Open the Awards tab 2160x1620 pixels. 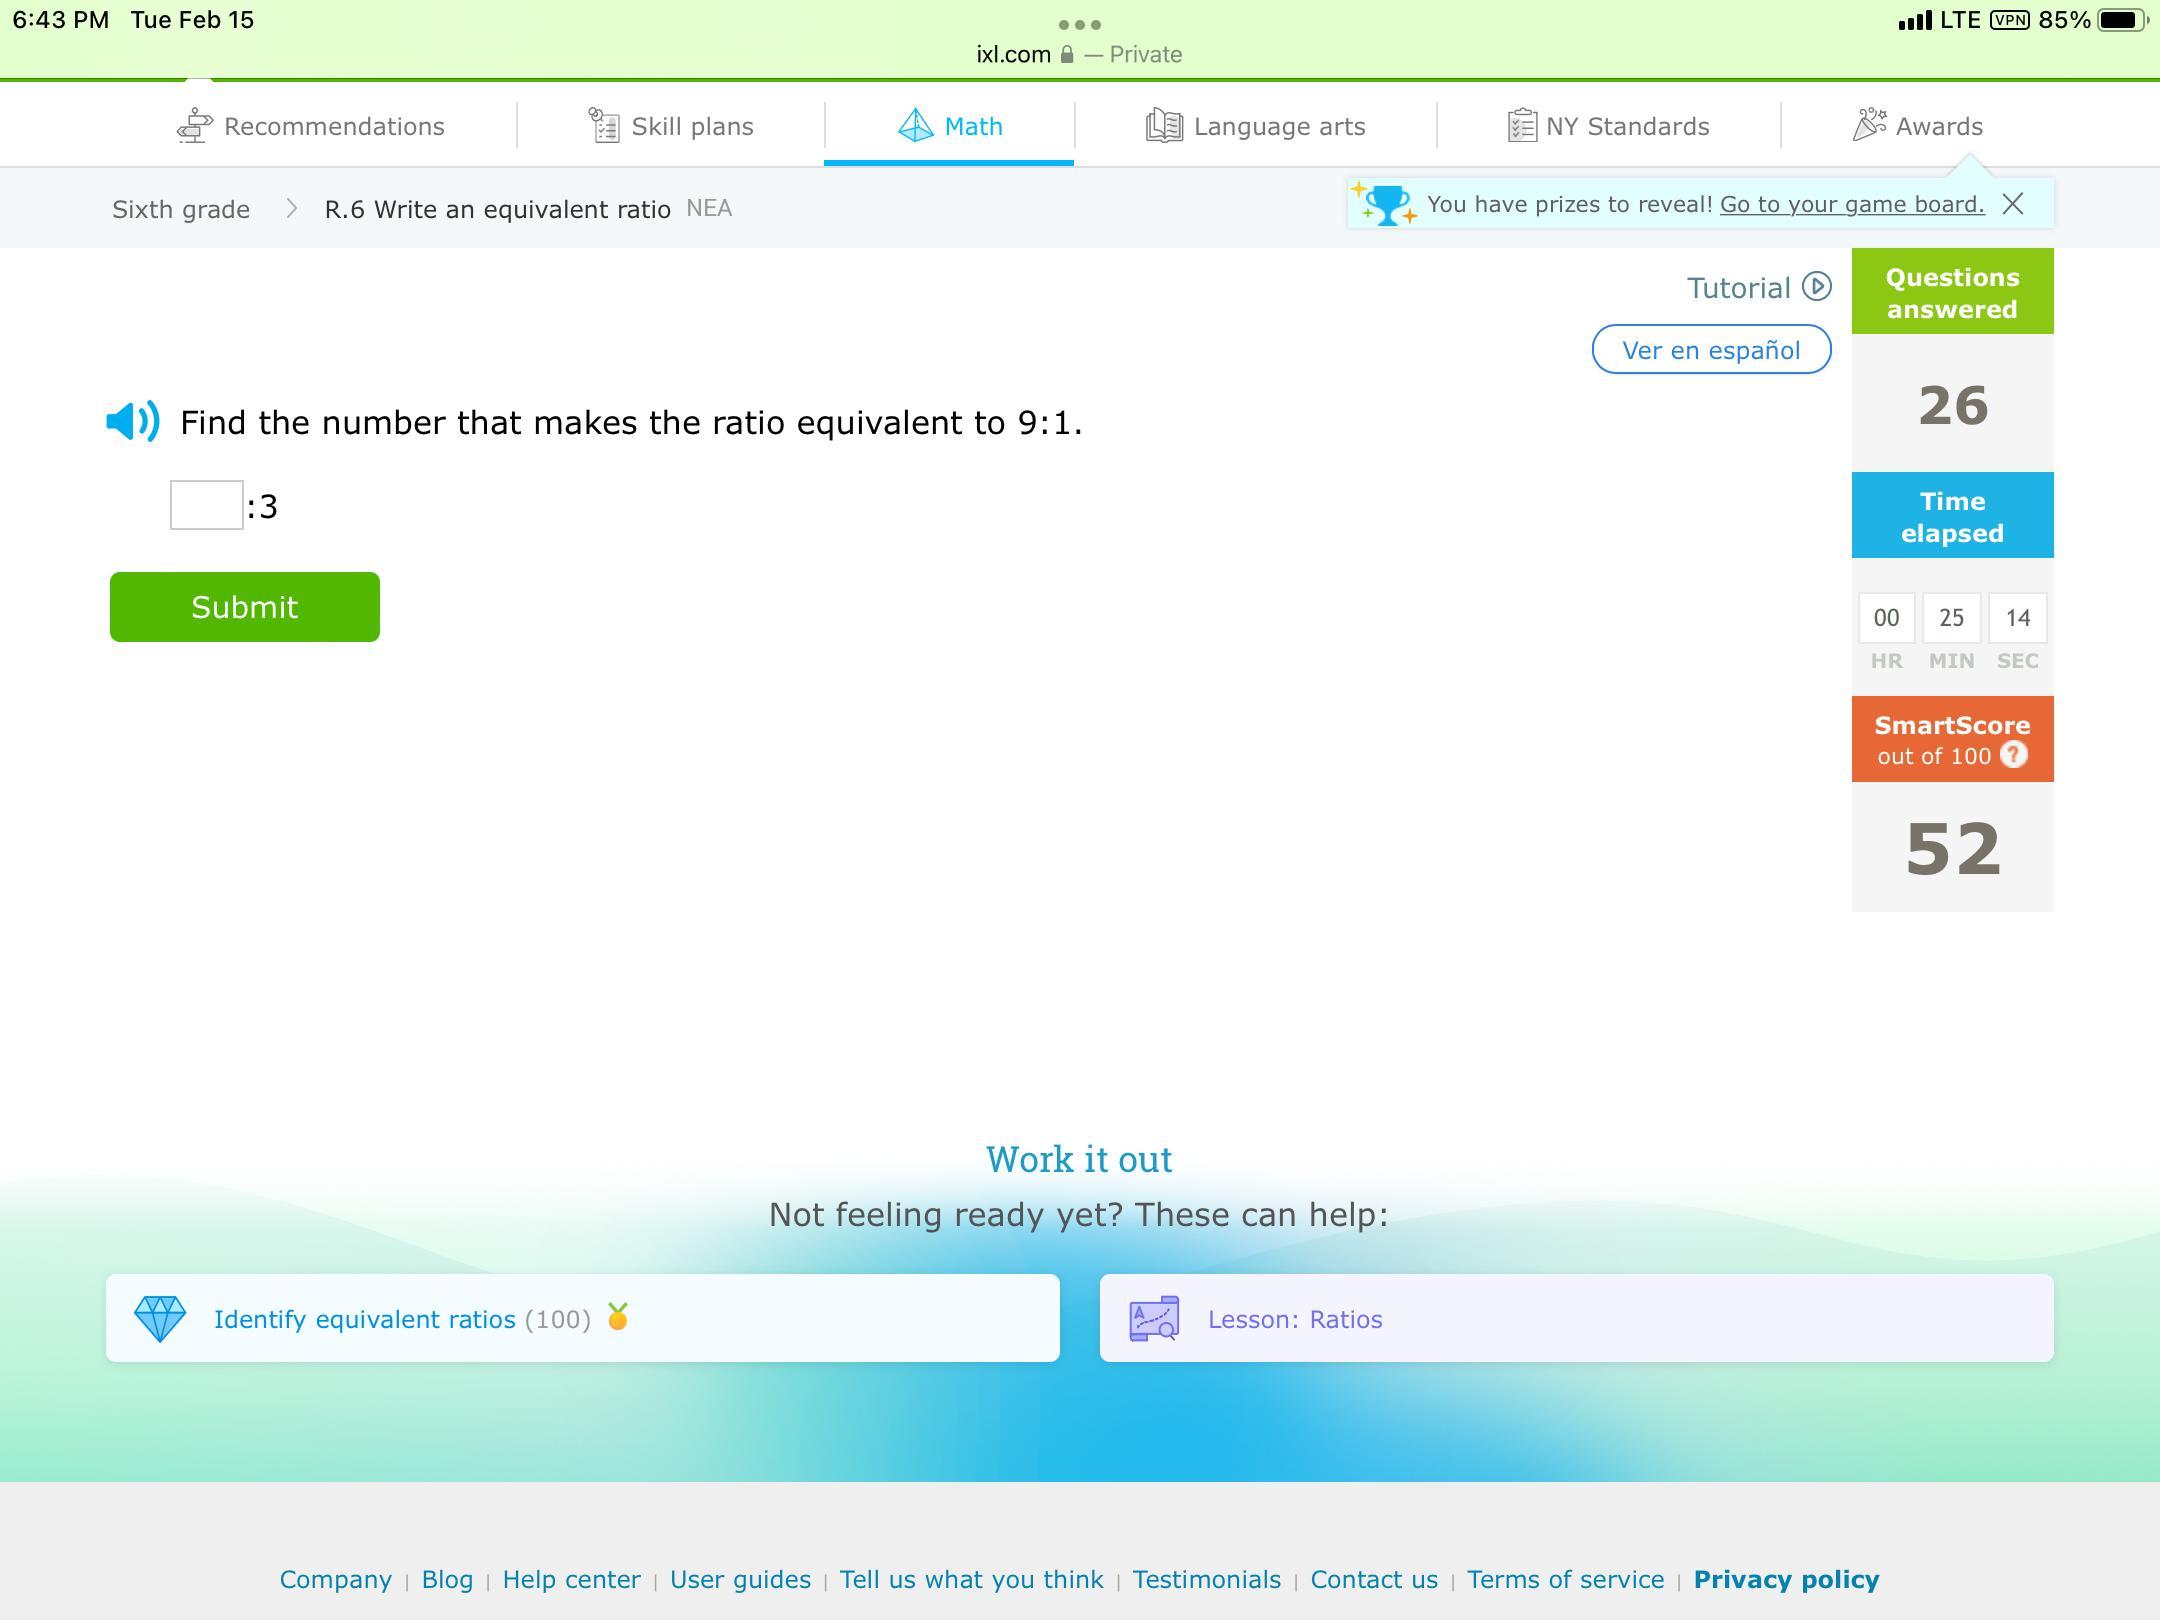[1918, 126]
